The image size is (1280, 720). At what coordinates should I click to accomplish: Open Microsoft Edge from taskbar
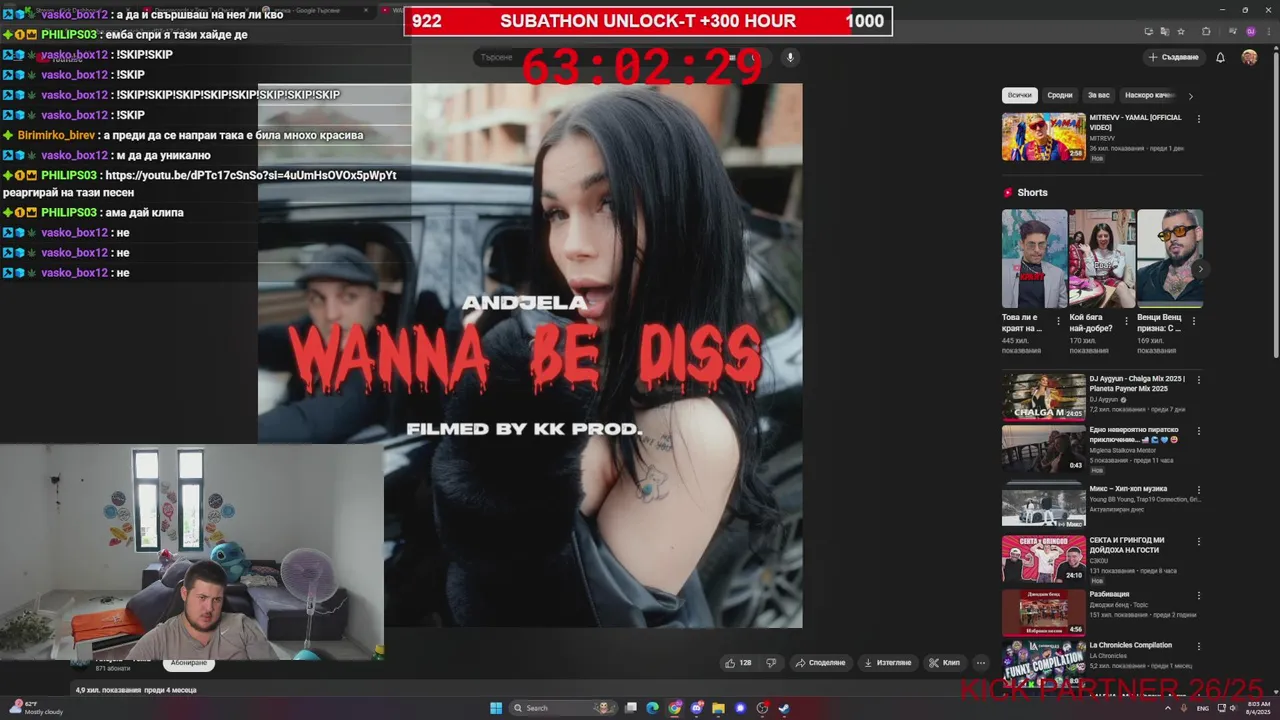click(653, 708)
